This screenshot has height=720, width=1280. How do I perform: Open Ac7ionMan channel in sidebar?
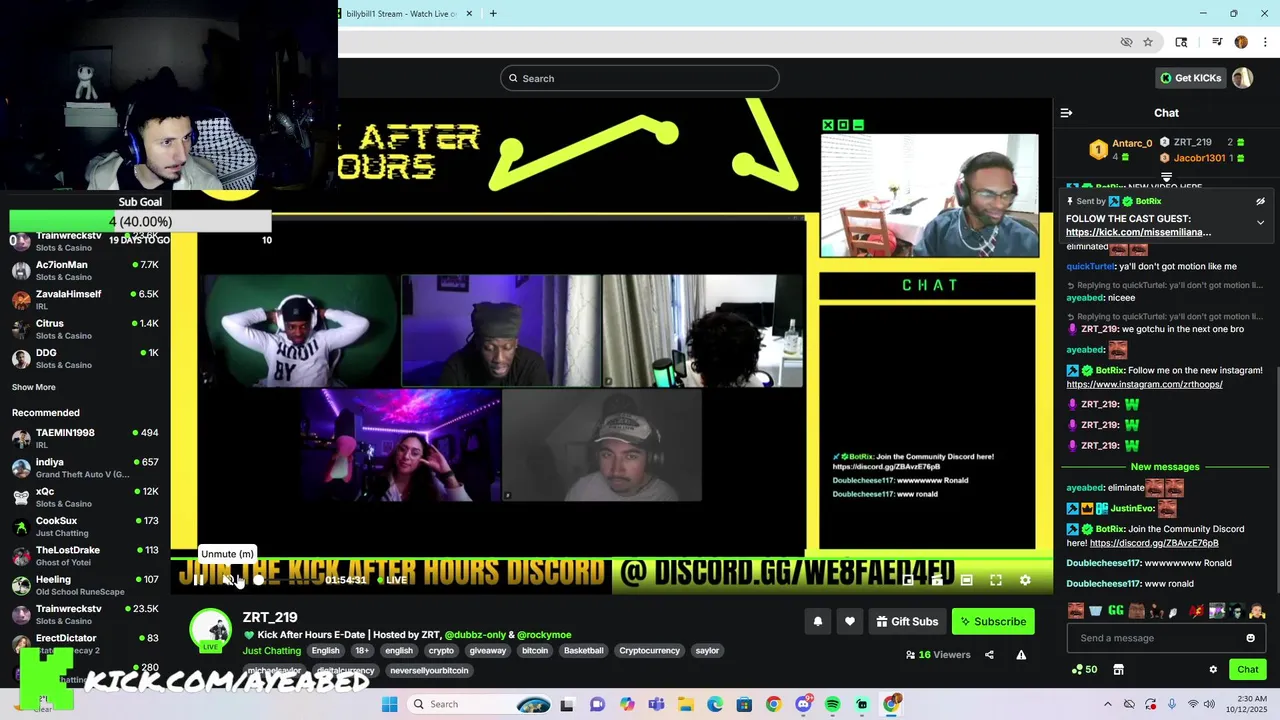85,270
